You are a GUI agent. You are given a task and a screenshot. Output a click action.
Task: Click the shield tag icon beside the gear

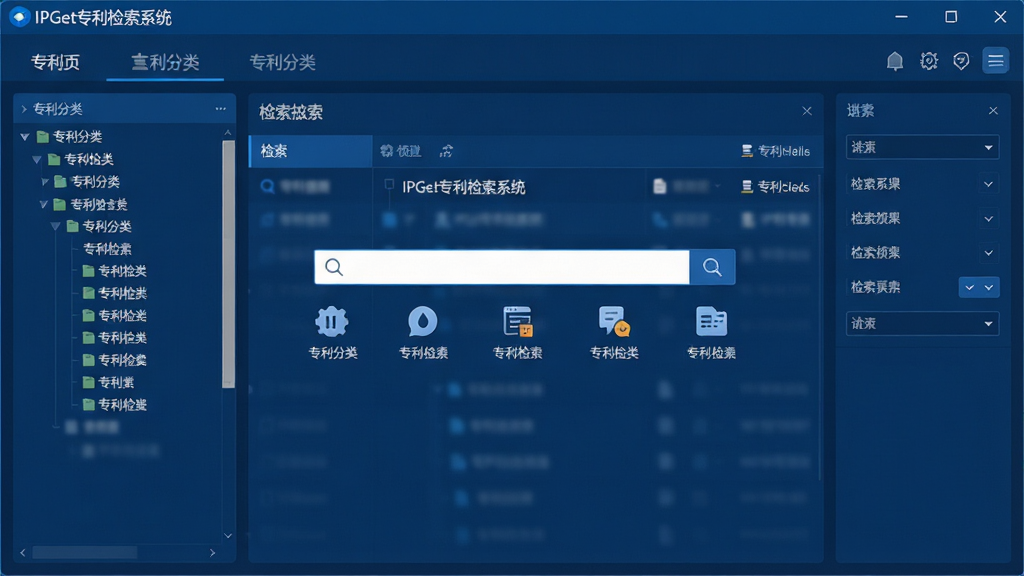click(x=961, y=61)
